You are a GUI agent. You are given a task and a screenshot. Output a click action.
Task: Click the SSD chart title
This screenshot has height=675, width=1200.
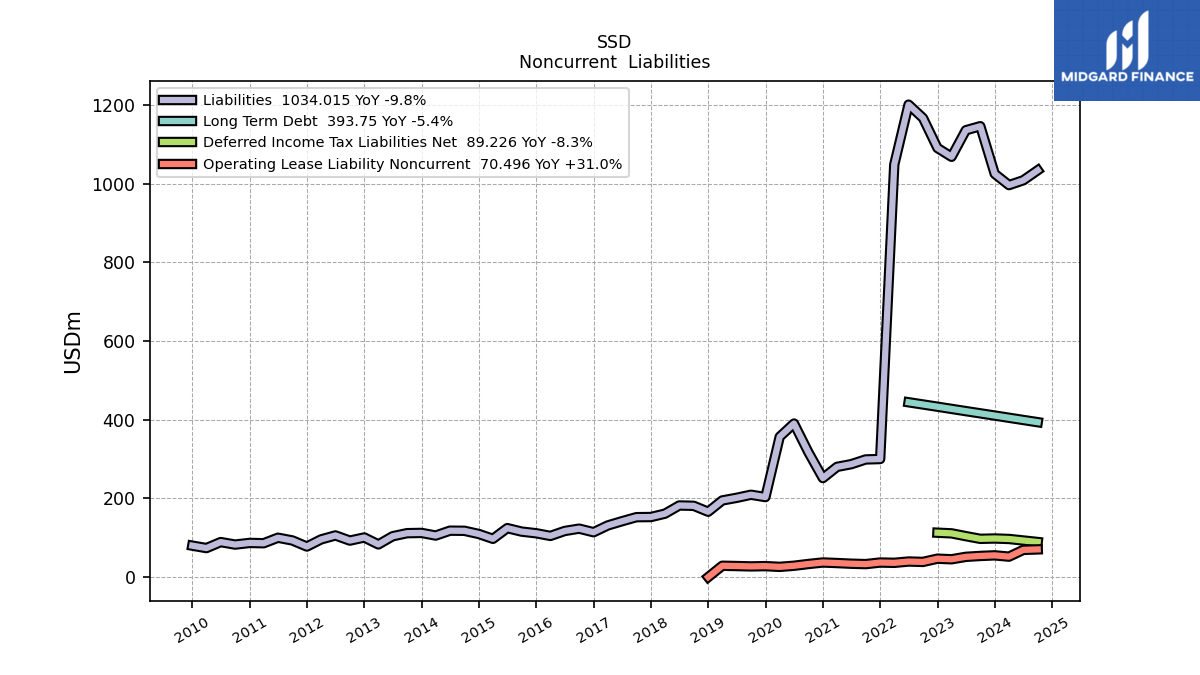coord(614,42)
